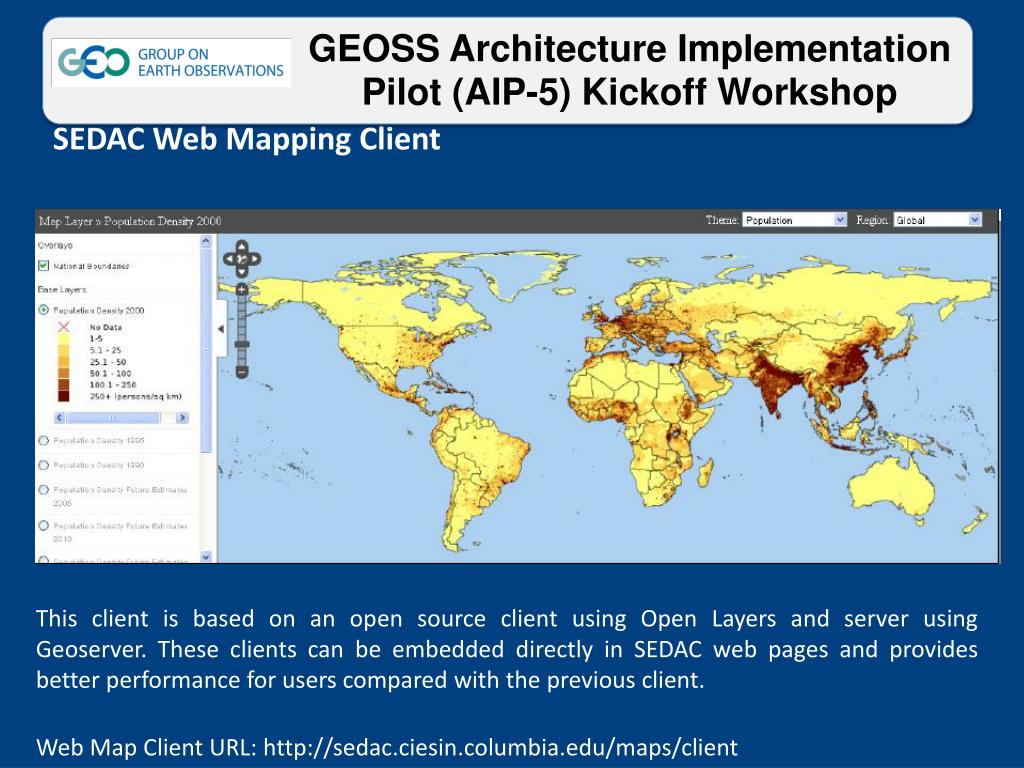
Task: Click the GEO Group on Earth Observations logo
Action: 171,63
